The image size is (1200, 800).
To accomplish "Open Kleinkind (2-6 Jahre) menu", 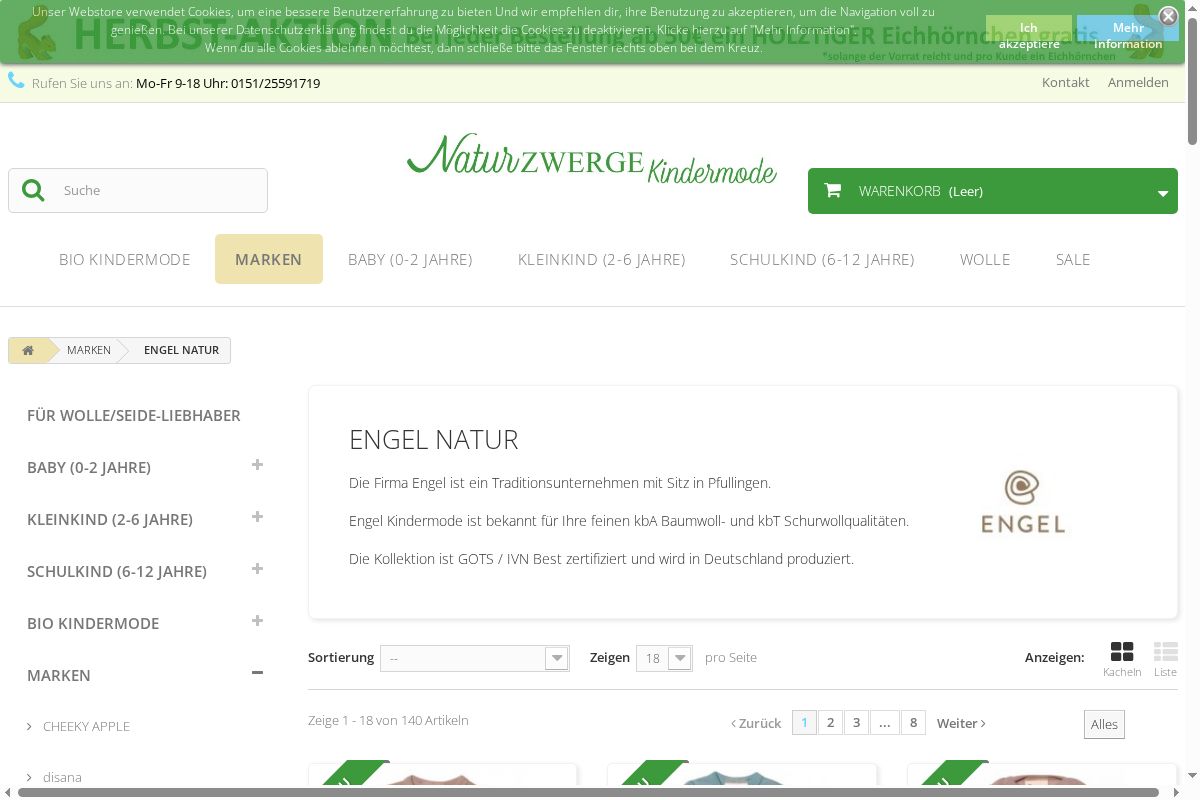I will [602, 259].
